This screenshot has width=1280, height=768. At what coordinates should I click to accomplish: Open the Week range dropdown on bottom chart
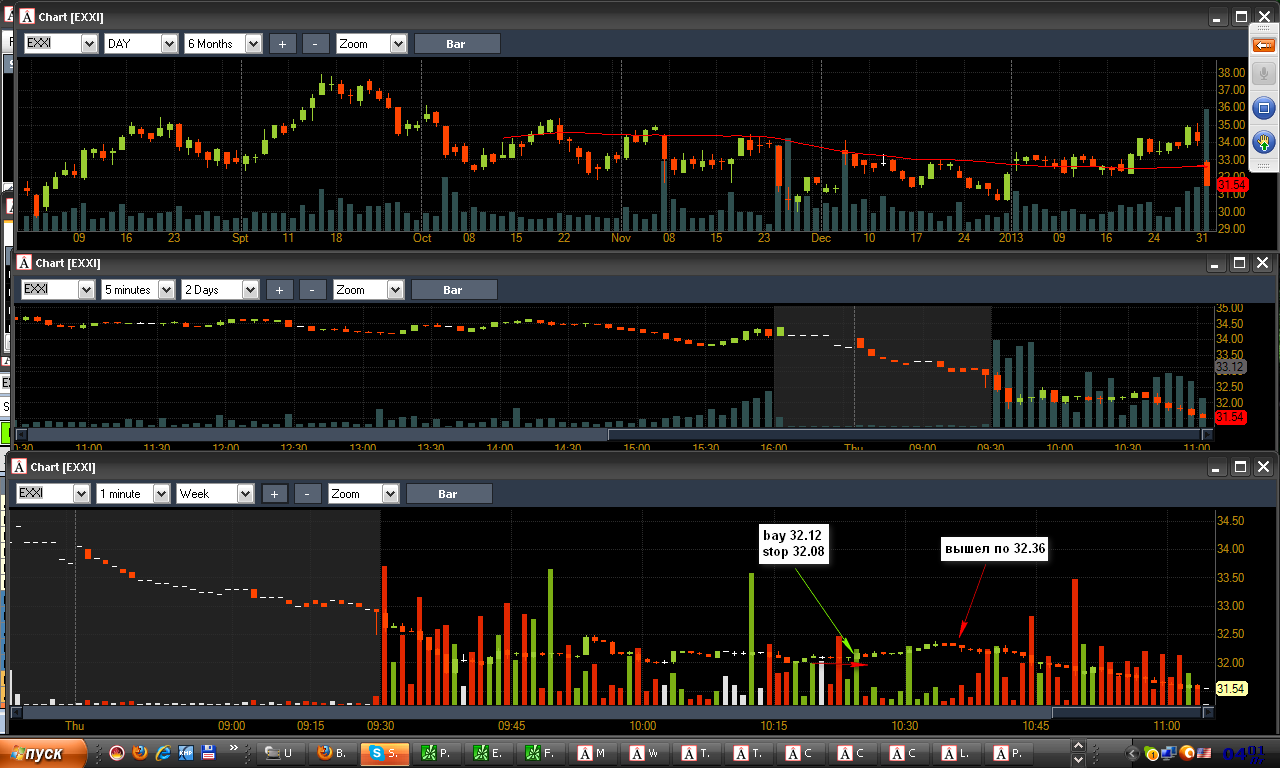pyautogui.click(x=216, y=494)
